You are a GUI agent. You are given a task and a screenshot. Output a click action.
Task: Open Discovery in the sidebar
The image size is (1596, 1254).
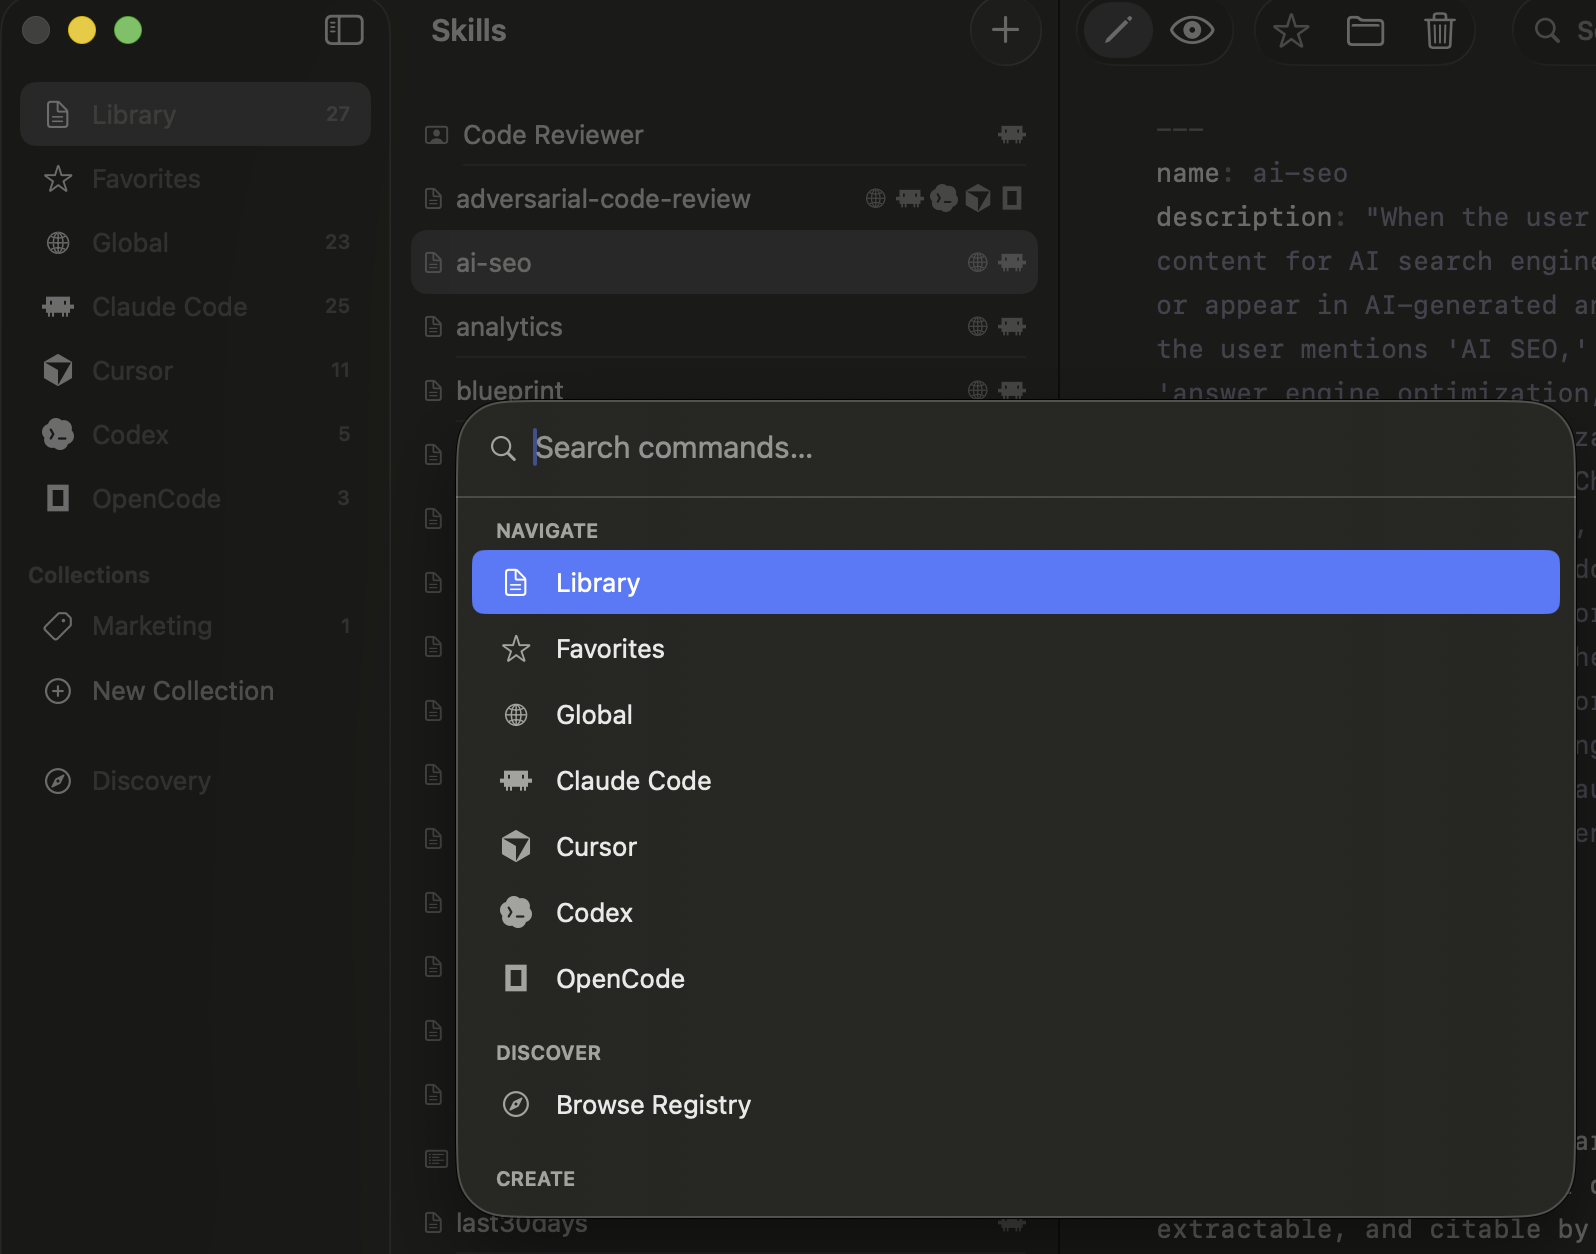[x=196, y=781]
